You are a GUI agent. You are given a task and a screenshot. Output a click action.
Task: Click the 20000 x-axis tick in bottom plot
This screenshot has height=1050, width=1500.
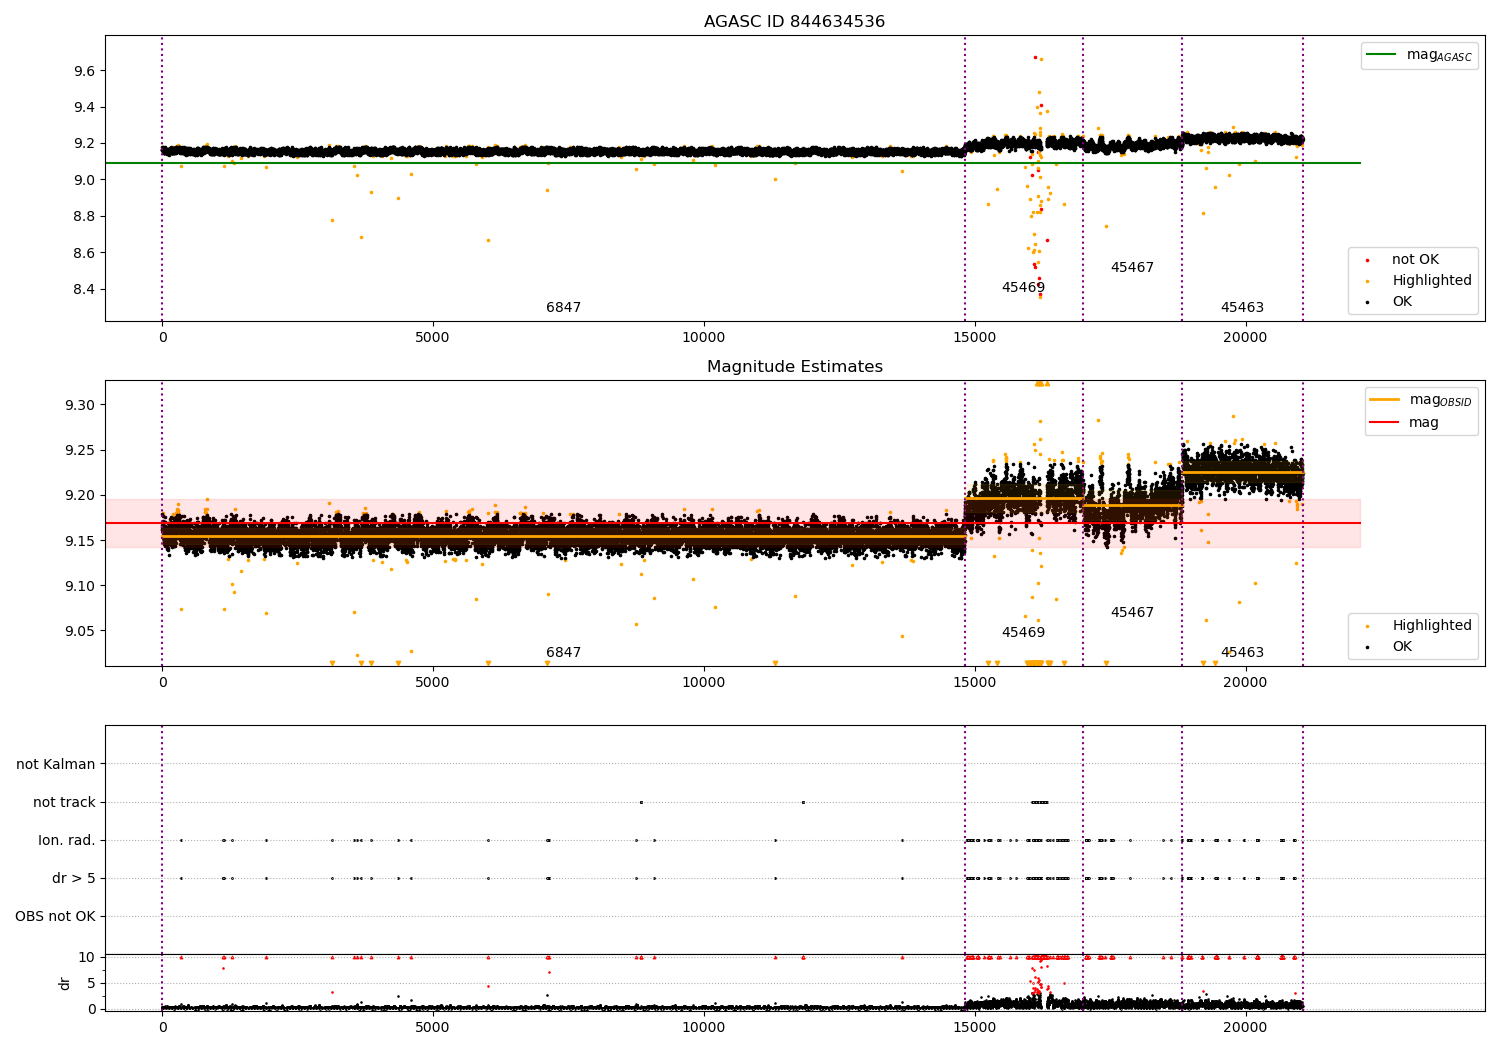tap(1246, 1028)
